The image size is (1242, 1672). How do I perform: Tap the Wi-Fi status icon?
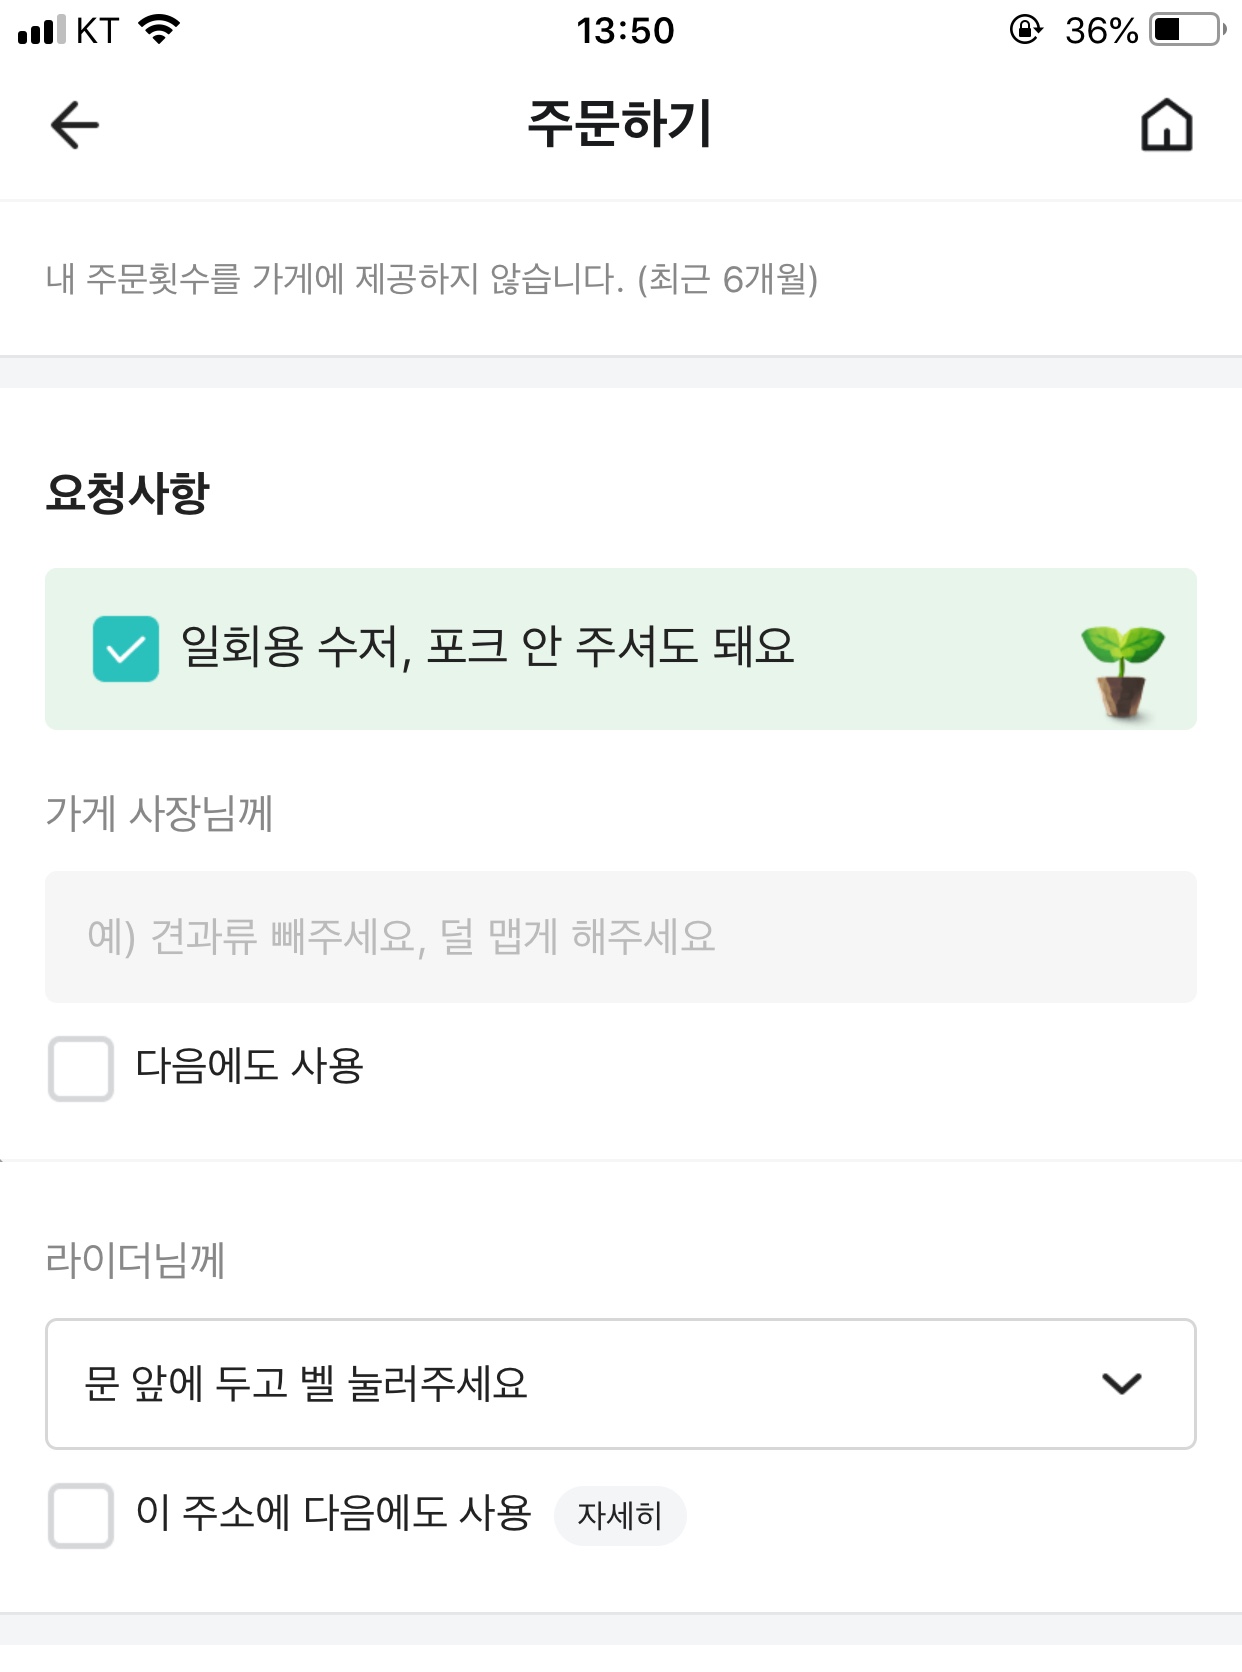pos(159,30)
